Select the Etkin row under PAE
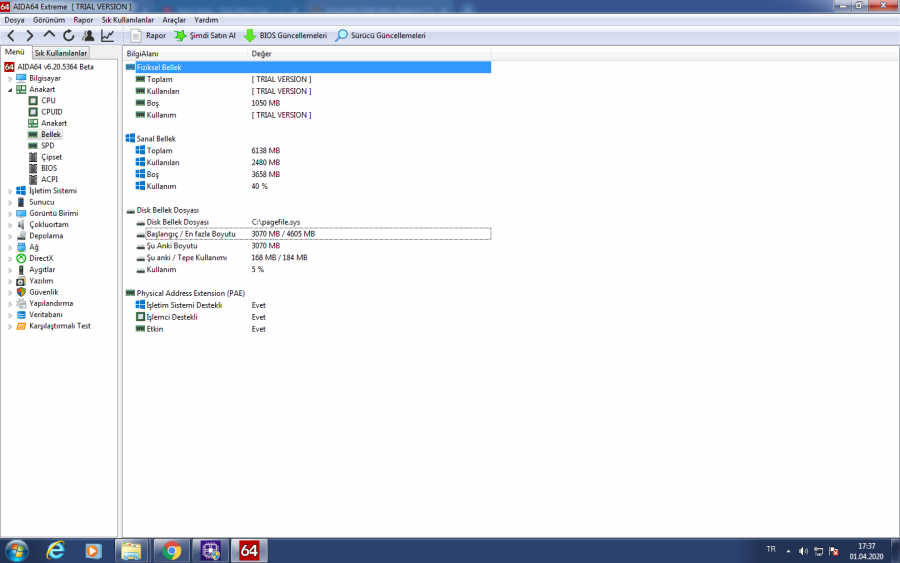The height and width of the screenshot is (563, 900). pos(308,329)
